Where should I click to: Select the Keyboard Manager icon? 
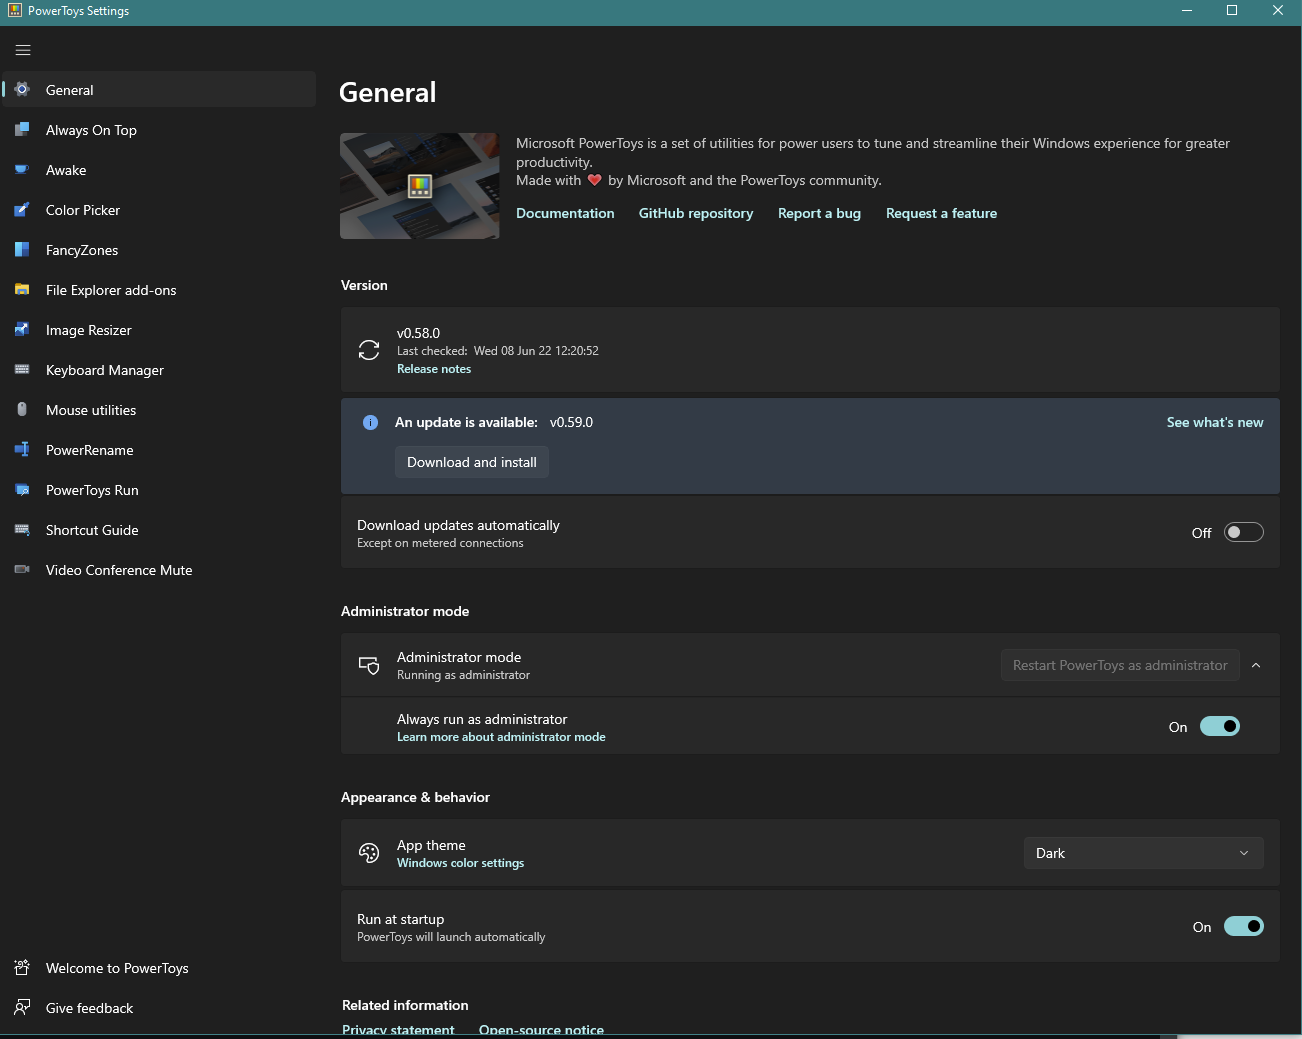(x=22, y=370)
